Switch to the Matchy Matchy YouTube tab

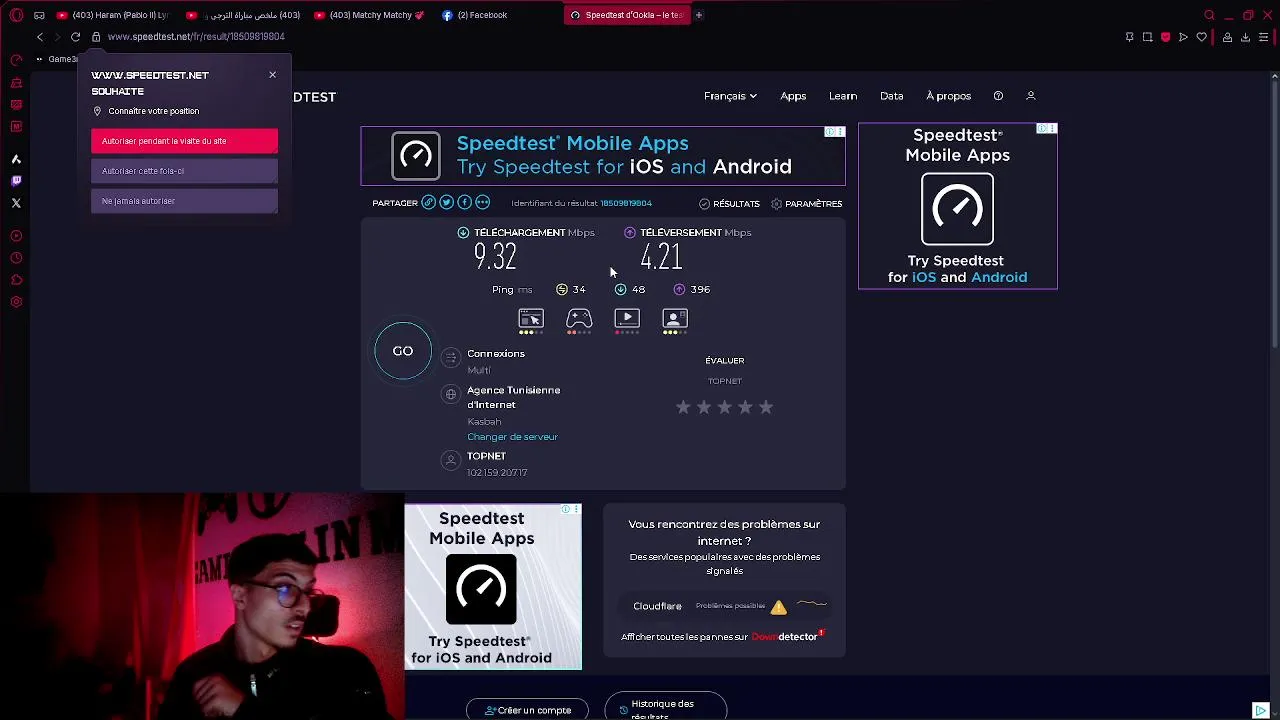pos(369,15)
